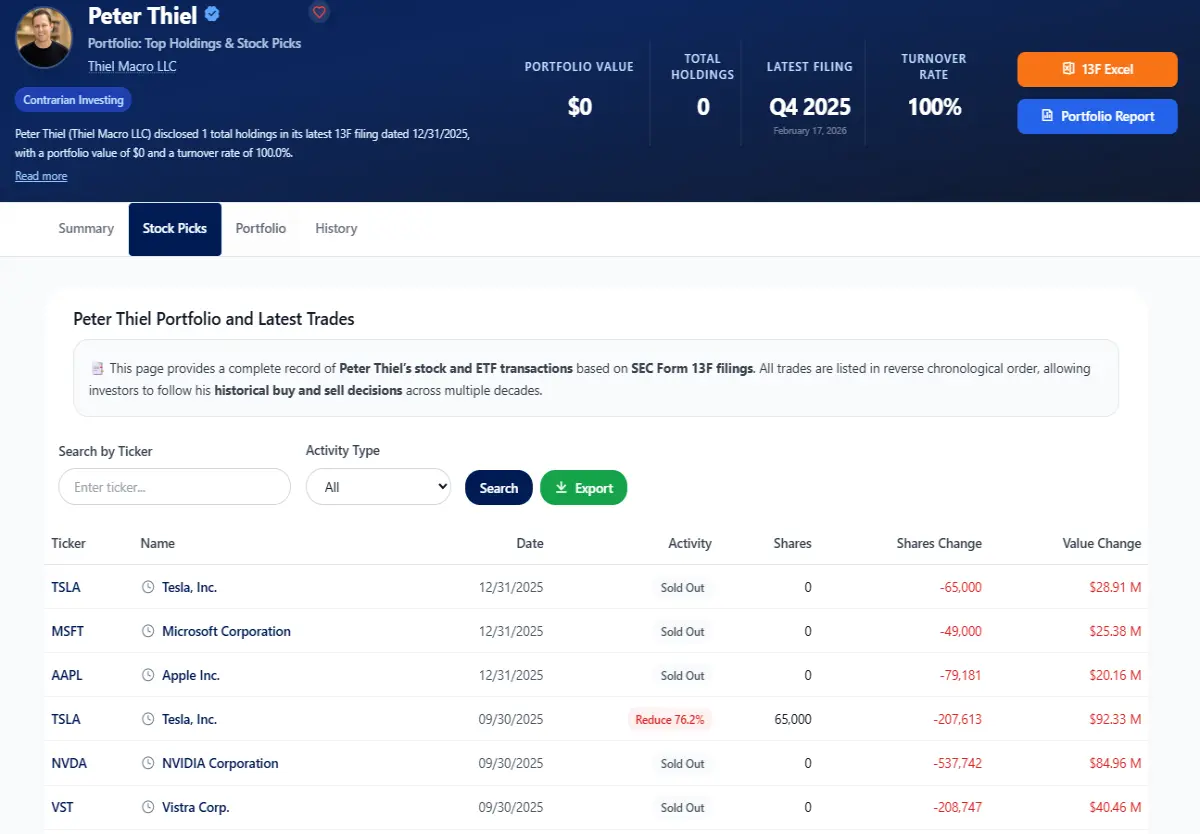Image resolution: width=1200 pixels, height=834 pixels.
Task: Click the Apple Inc. name
Action: coord(191,675)
